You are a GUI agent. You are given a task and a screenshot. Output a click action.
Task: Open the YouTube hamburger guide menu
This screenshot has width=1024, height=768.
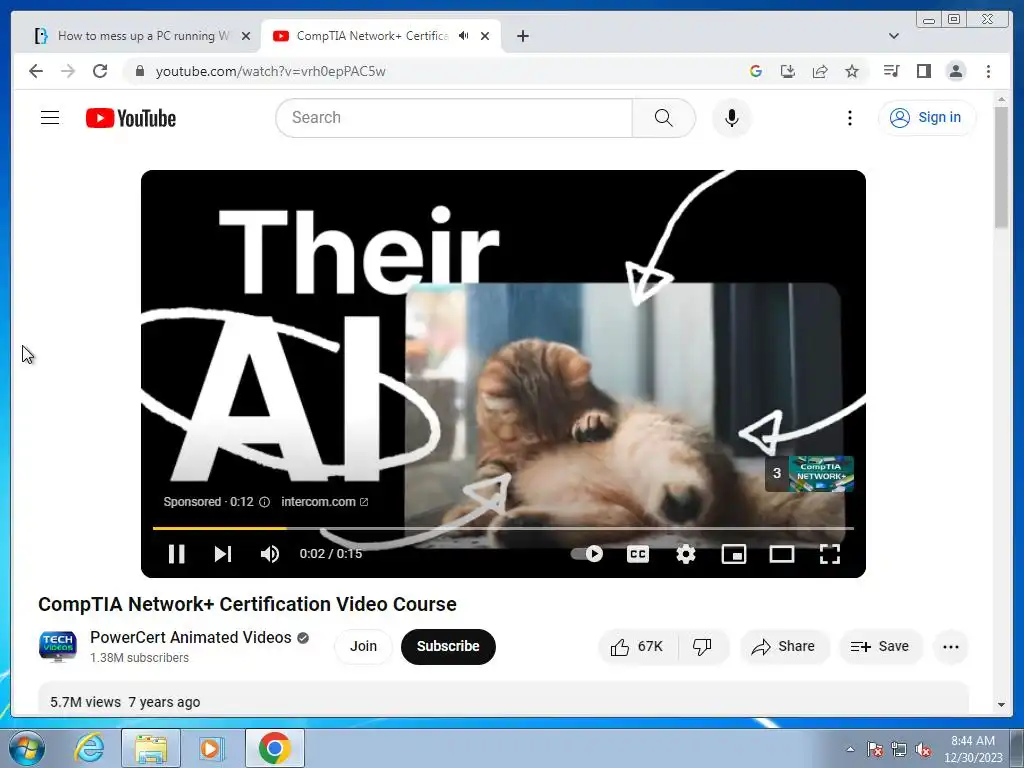pyautogui.click(x=50, y=118)
